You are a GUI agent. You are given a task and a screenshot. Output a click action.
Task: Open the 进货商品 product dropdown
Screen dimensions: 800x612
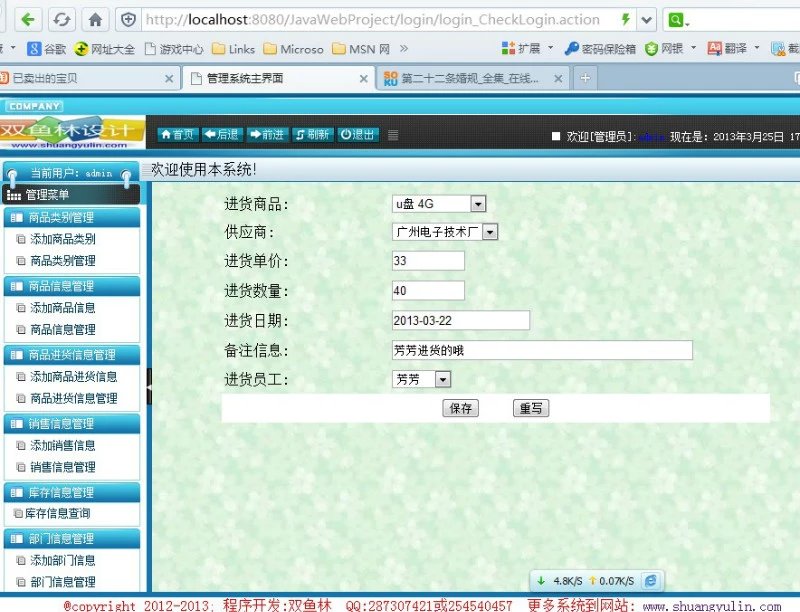(477, 204)
